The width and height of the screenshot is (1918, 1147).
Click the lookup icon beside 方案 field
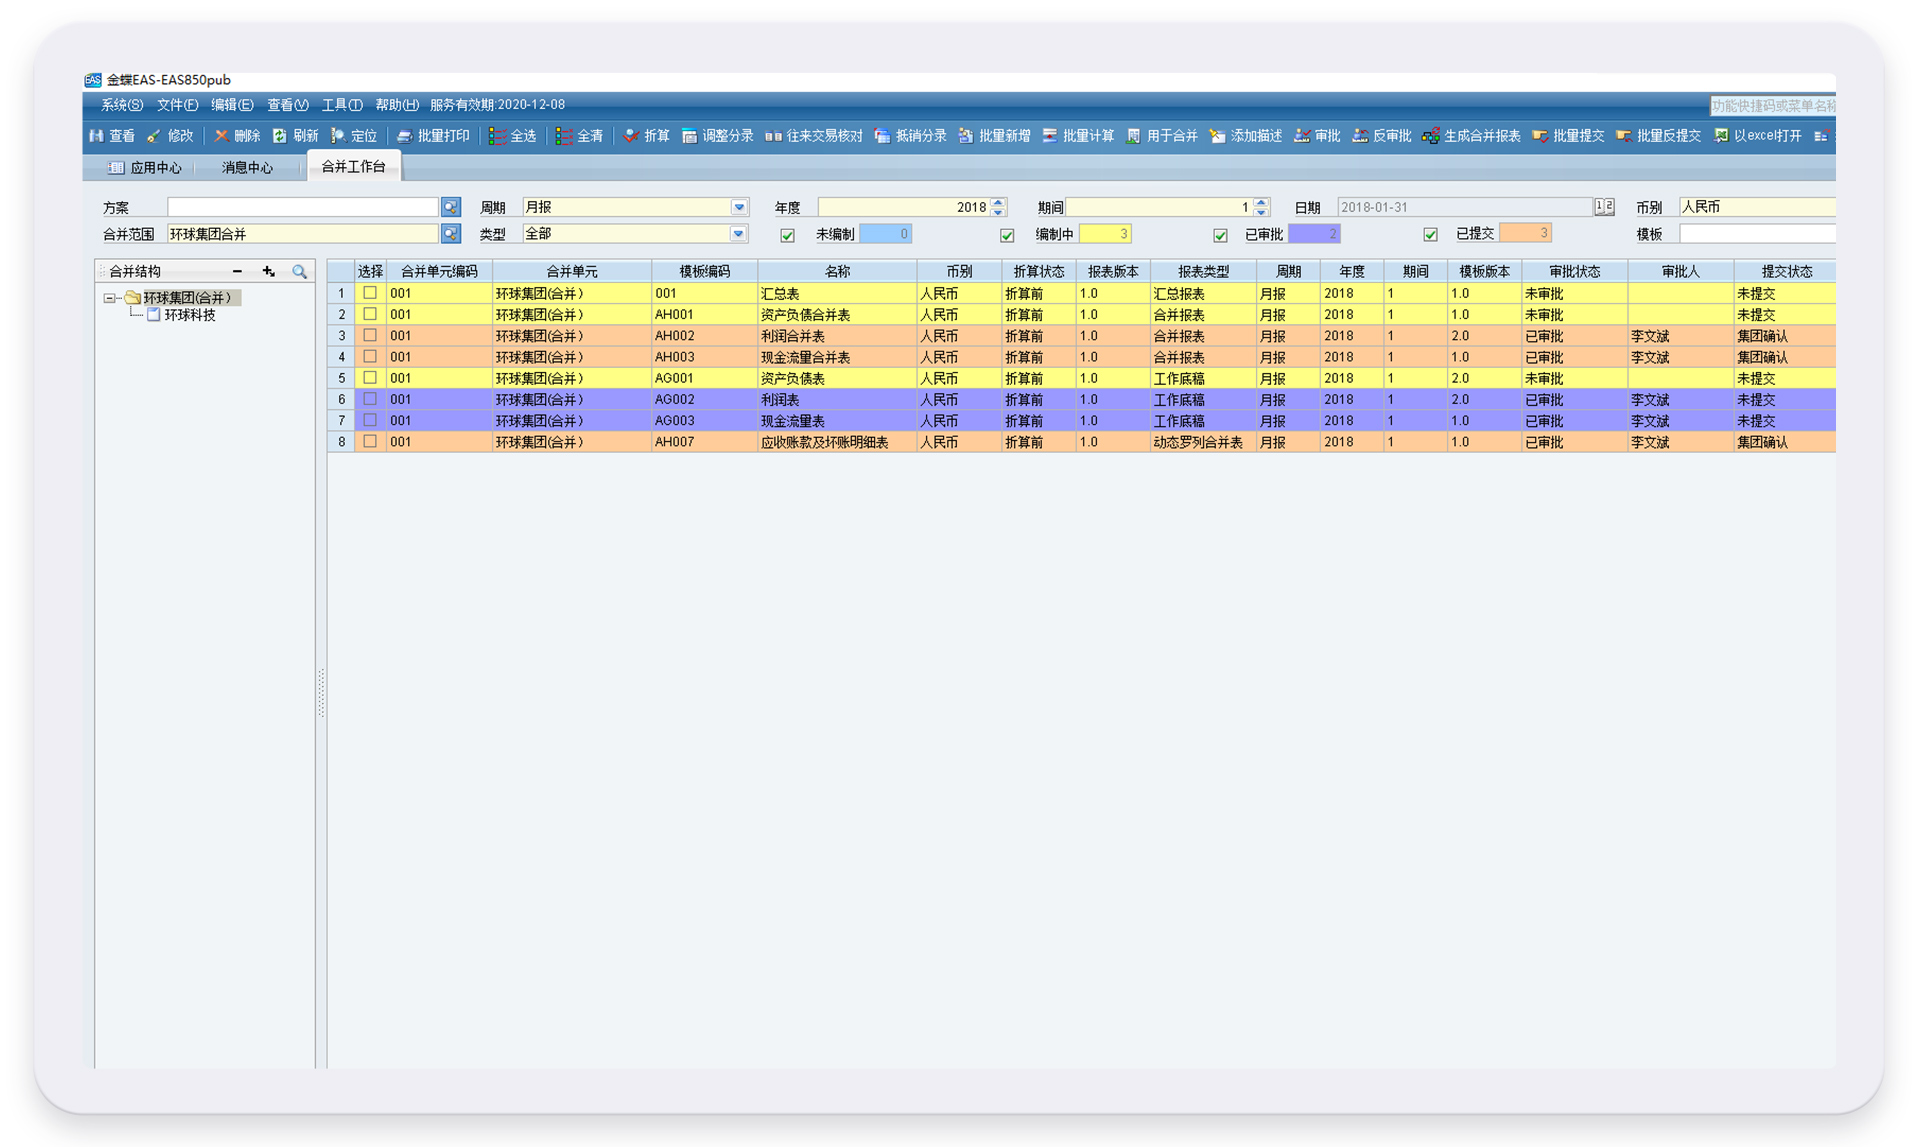pos(451,207)
